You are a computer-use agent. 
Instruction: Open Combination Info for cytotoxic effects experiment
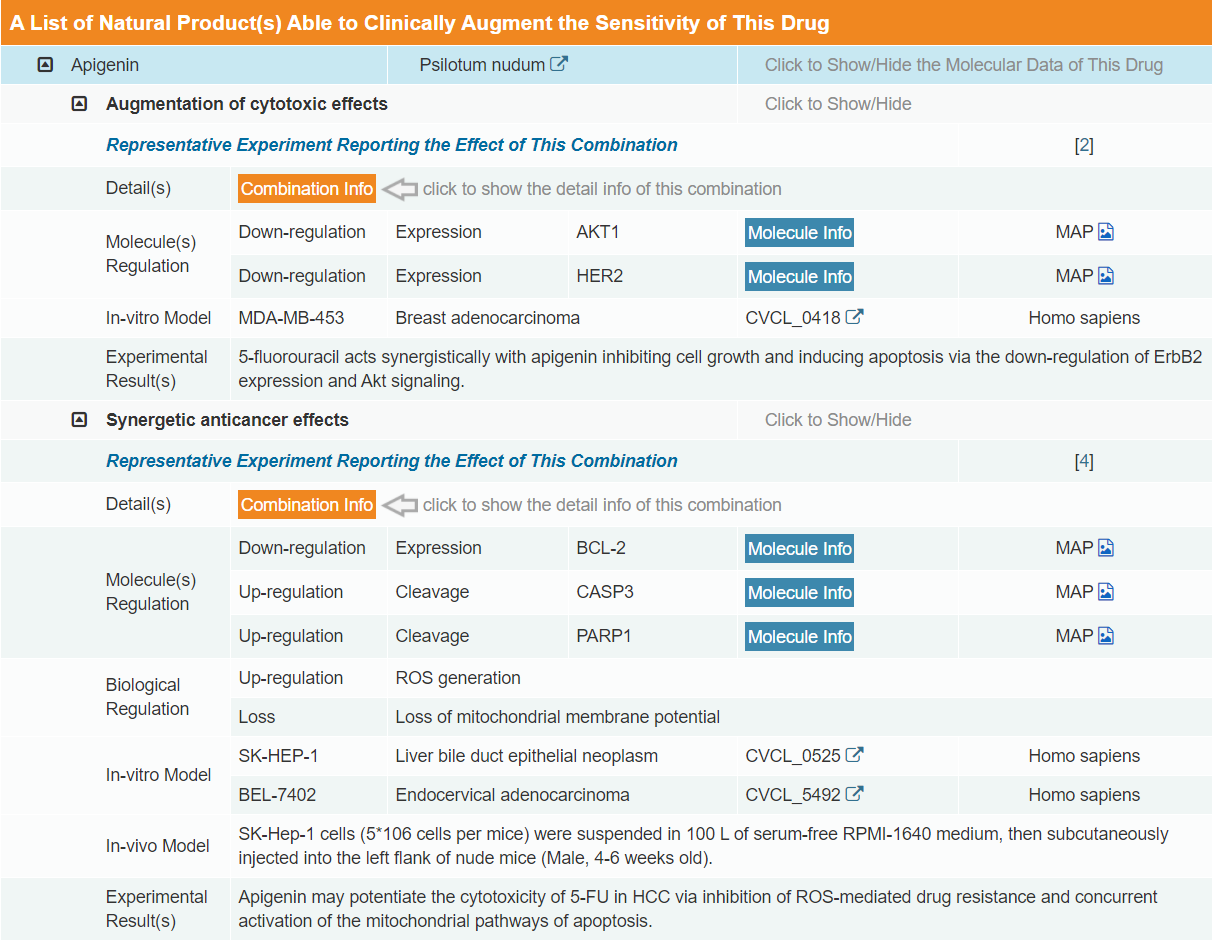[x=307, y=189]
